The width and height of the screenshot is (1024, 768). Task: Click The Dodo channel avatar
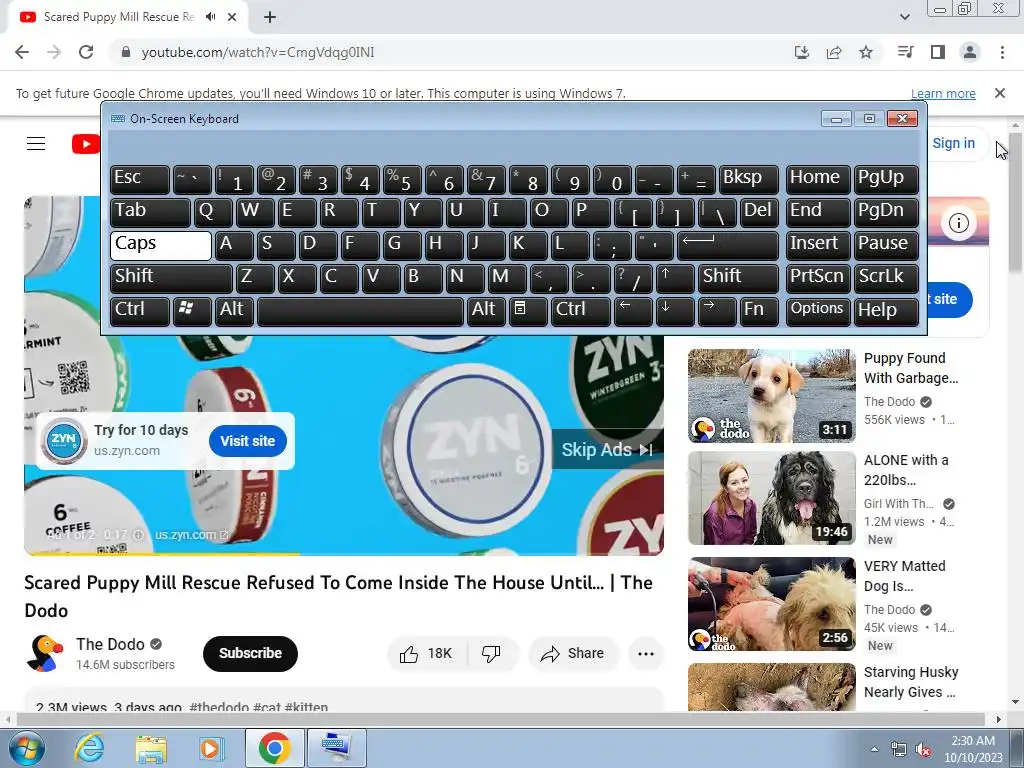click(x=45, y=653)
